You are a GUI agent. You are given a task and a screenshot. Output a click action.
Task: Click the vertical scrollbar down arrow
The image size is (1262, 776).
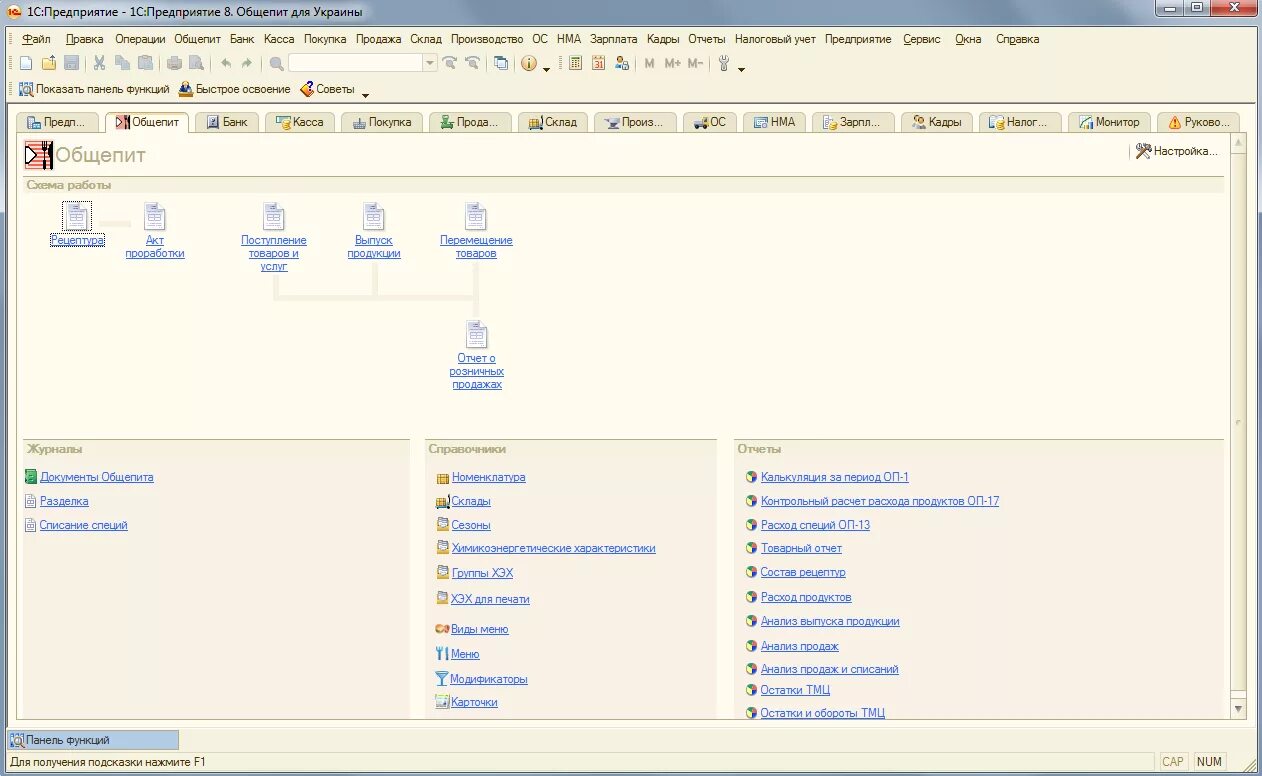tap(1239, 709)
